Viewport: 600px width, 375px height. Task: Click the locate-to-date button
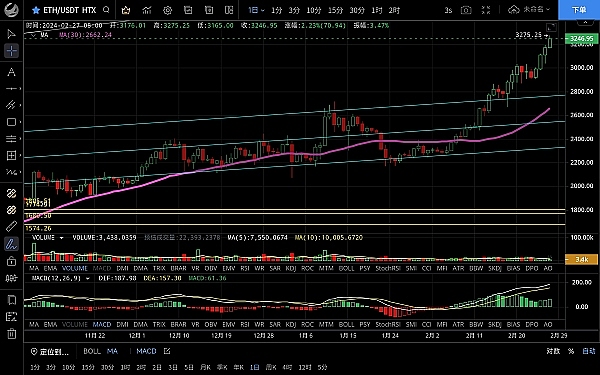tap(51, 351)
